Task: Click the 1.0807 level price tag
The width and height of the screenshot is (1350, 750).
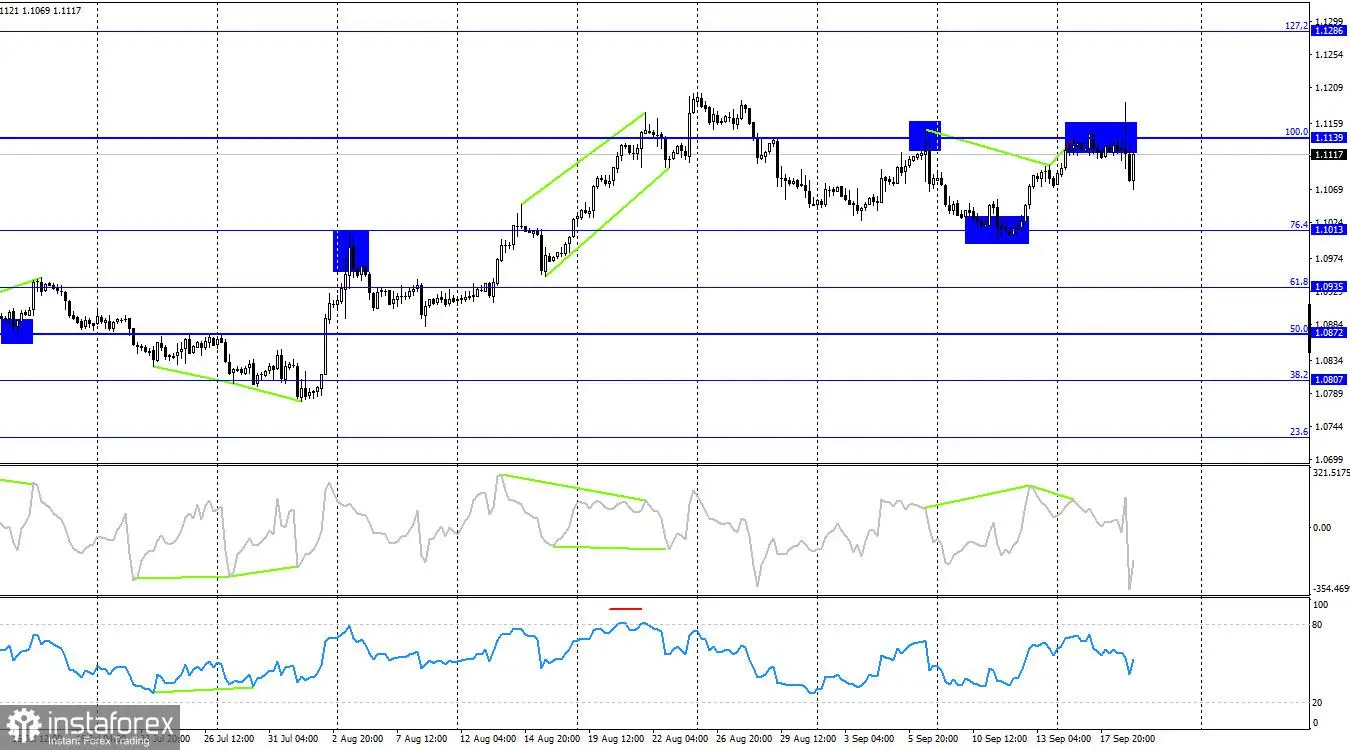Action: (1329, 380)
